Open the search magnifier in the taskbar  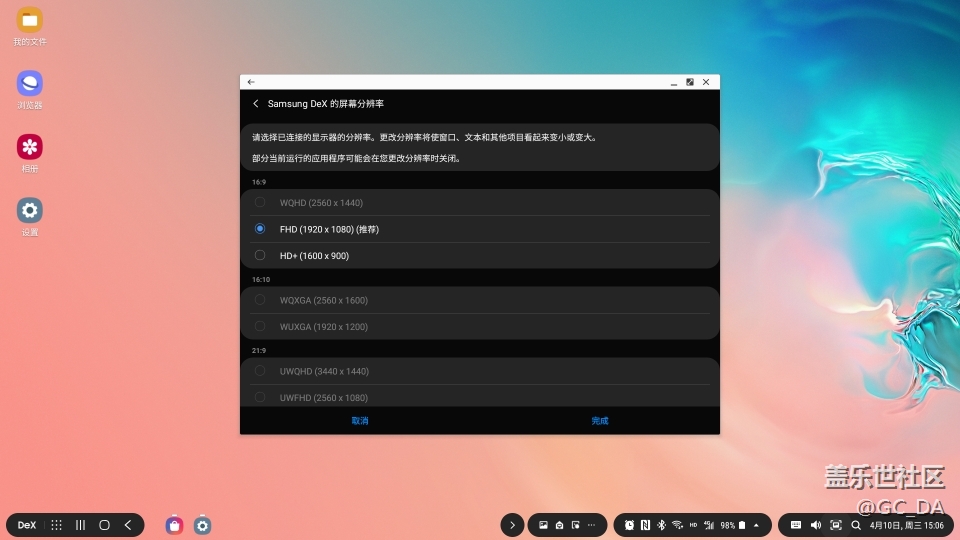click(x=856, y=525)
